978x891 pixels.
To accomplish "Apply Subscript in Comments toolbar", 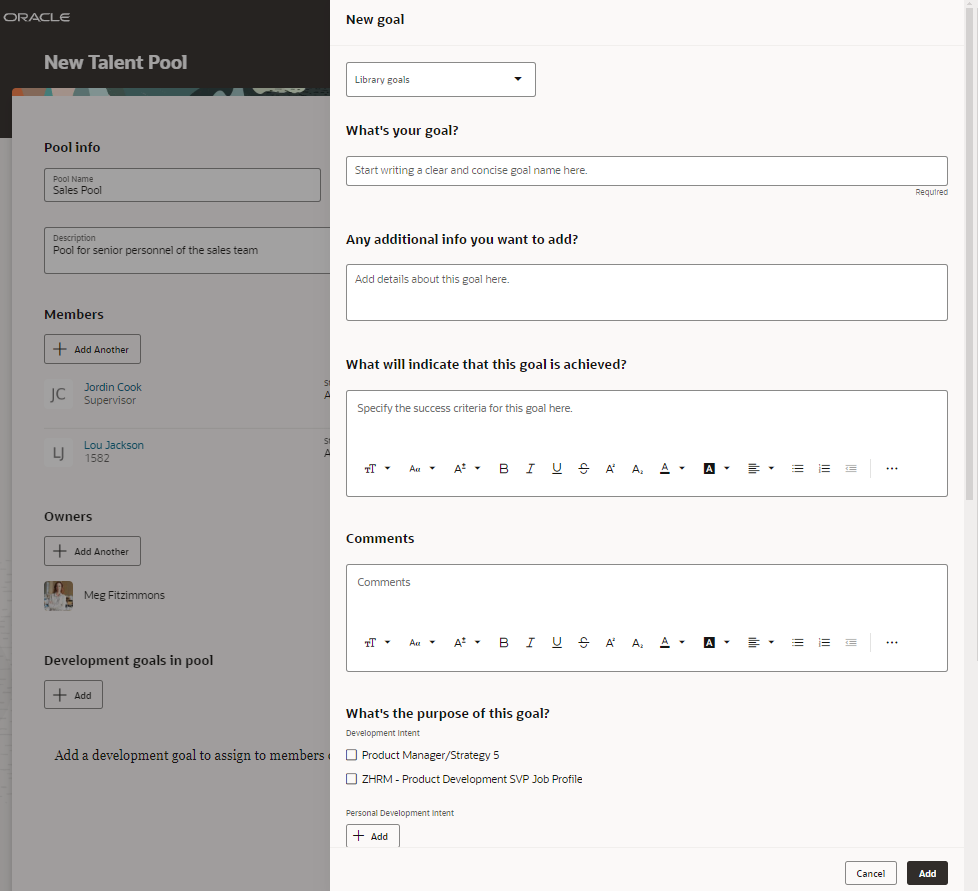I will pyautogui.click(x=637, y=642).
